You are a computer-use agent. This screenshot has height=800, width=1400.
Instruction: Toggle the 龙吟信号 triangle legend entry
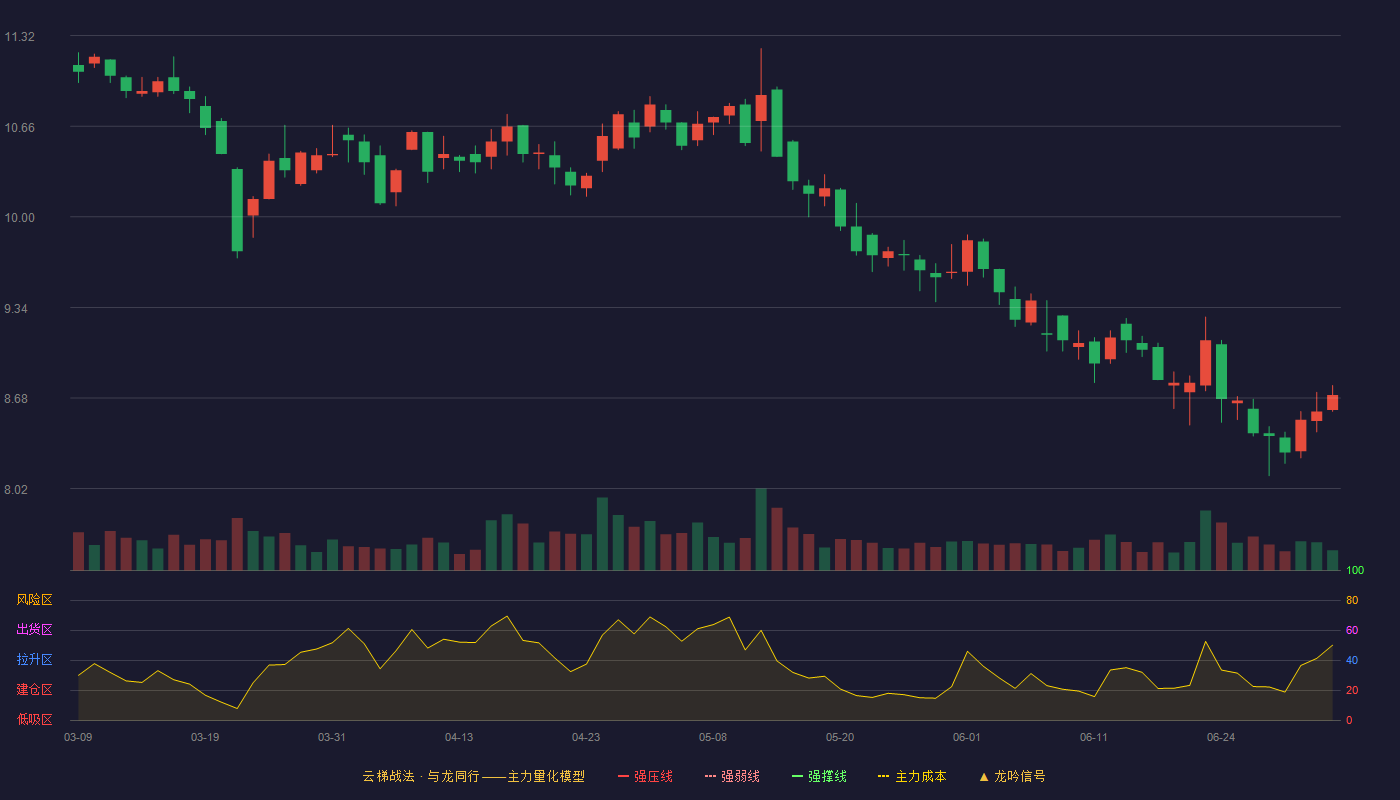click(1012, 776)
